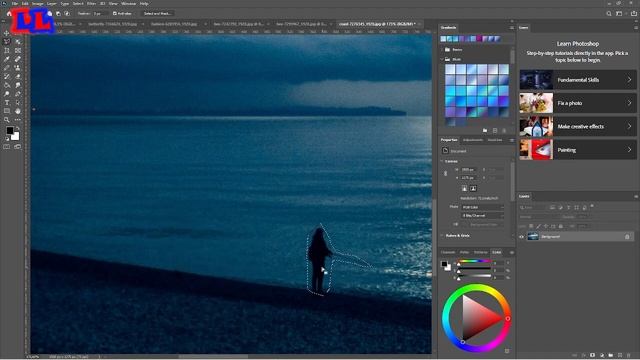Select the Eyedropper tool

pos(7,59)
